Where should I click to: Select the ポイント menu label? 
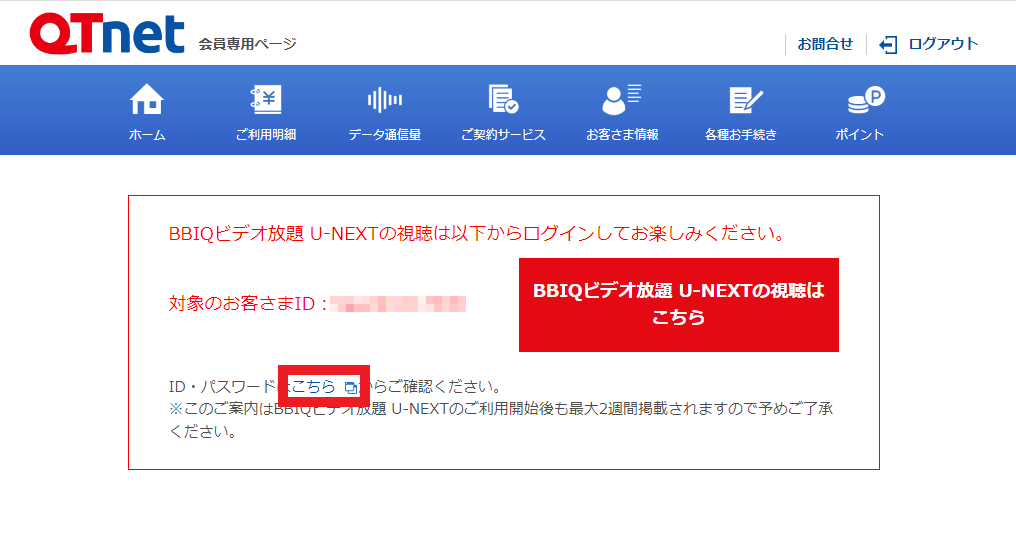pyautogui.click(x=860, y=135)
